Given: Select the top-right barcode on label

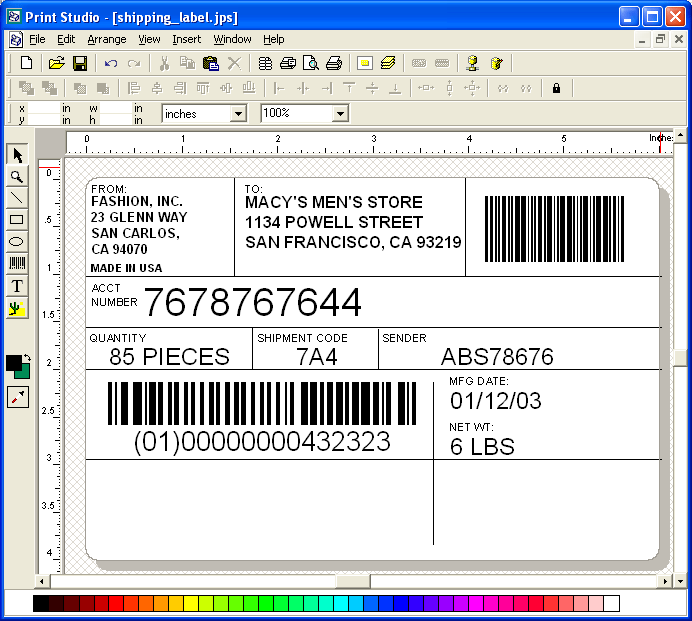Looking at the screenshot, I should 554,229.
